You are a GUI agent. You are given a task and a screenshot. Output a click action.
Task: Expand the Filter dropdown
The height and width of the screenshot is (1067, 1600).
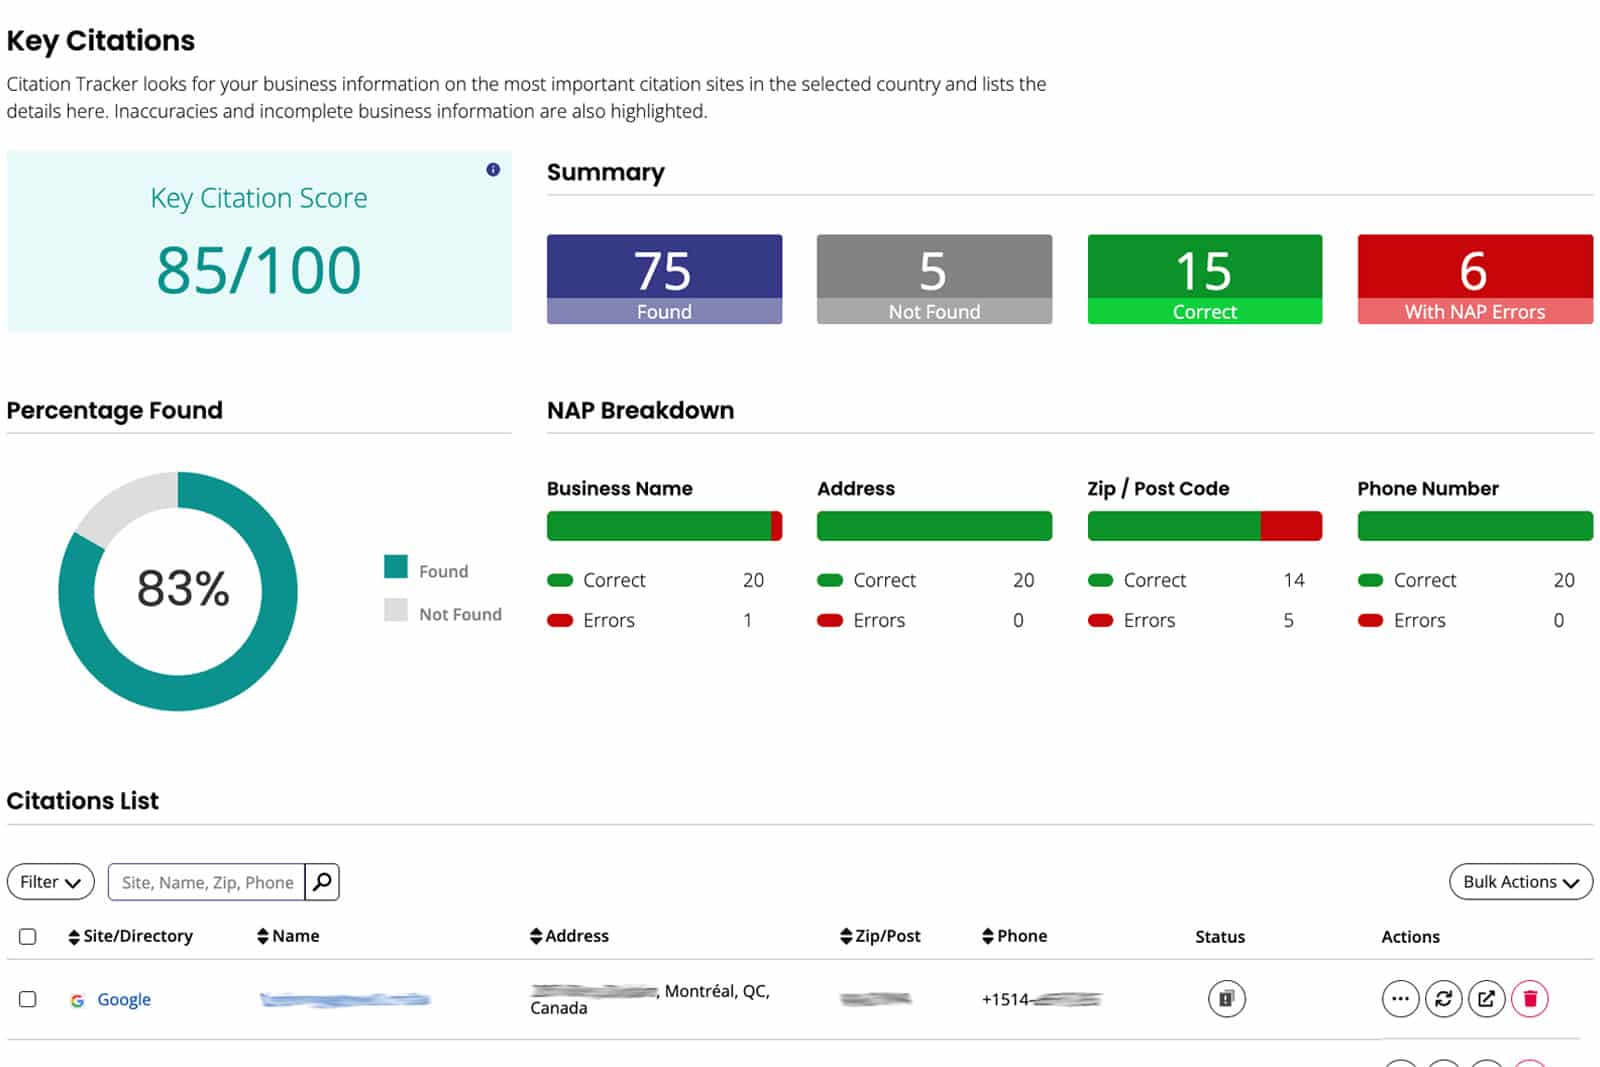point(50,882)
